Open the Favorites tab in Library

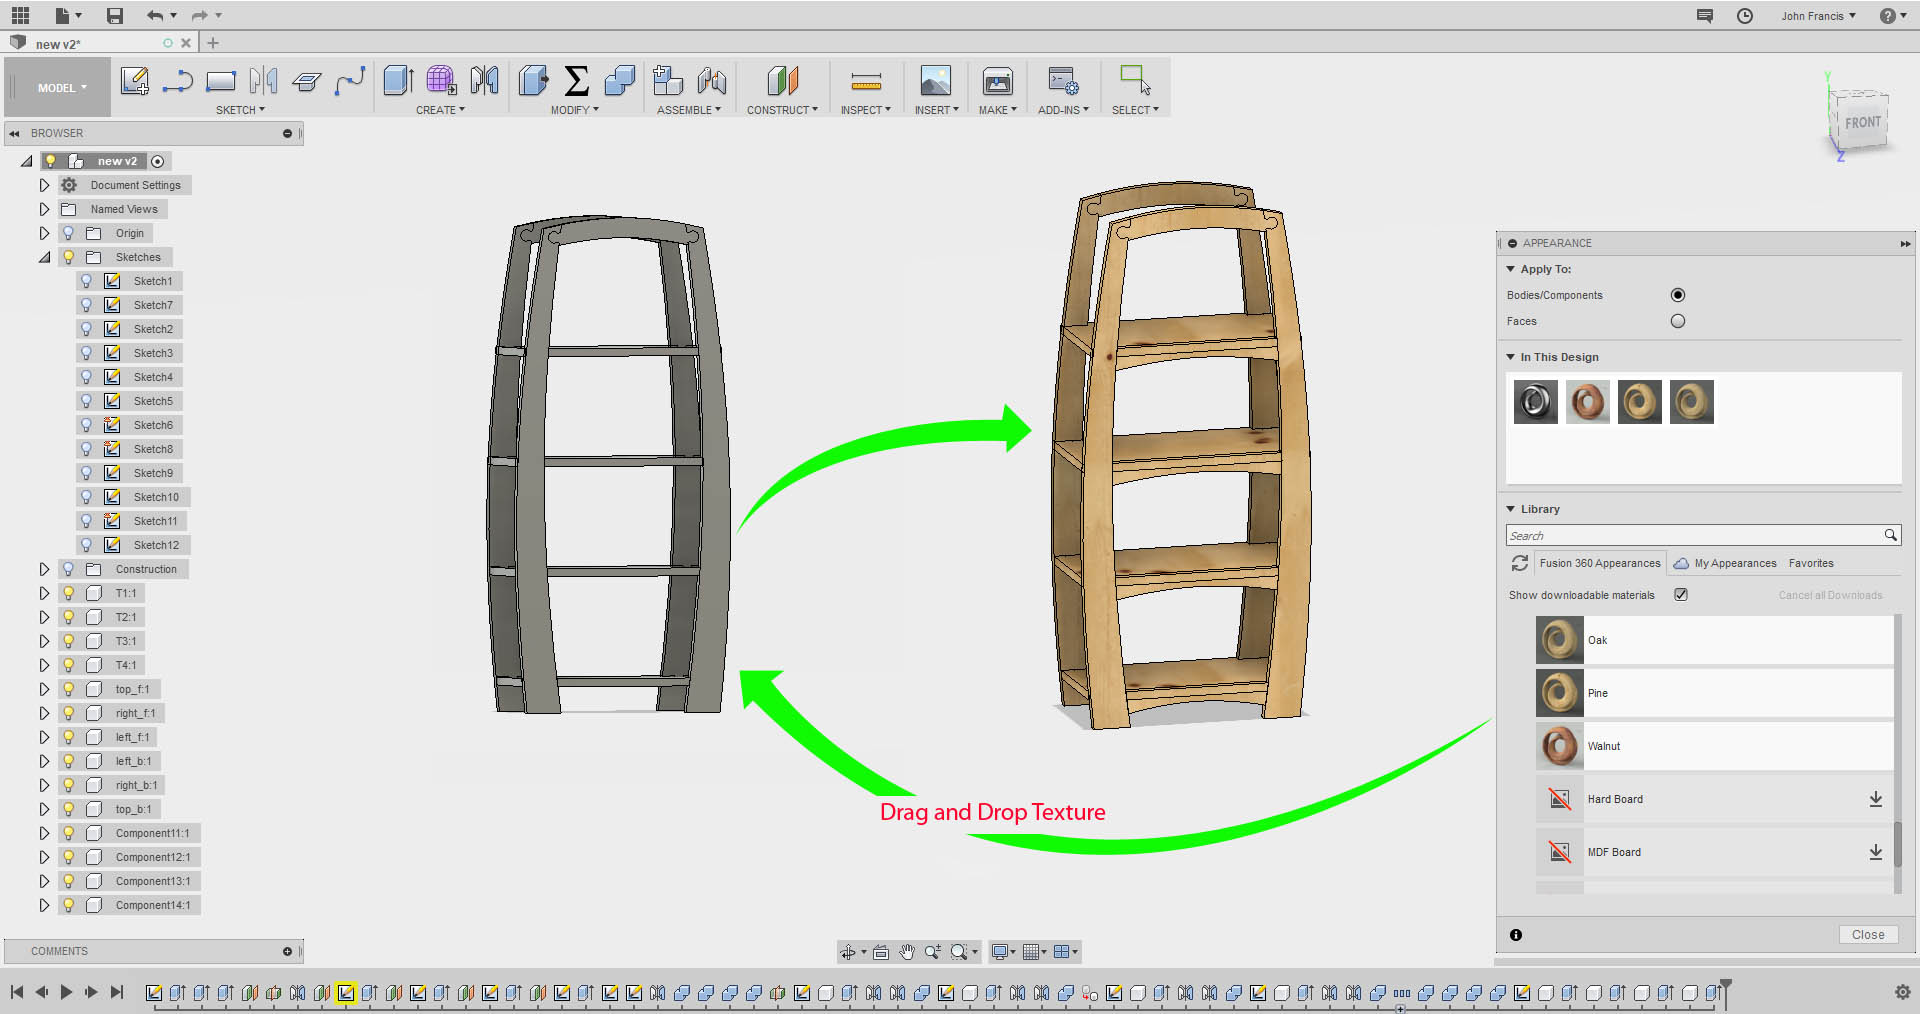(x=1811, y=563)
